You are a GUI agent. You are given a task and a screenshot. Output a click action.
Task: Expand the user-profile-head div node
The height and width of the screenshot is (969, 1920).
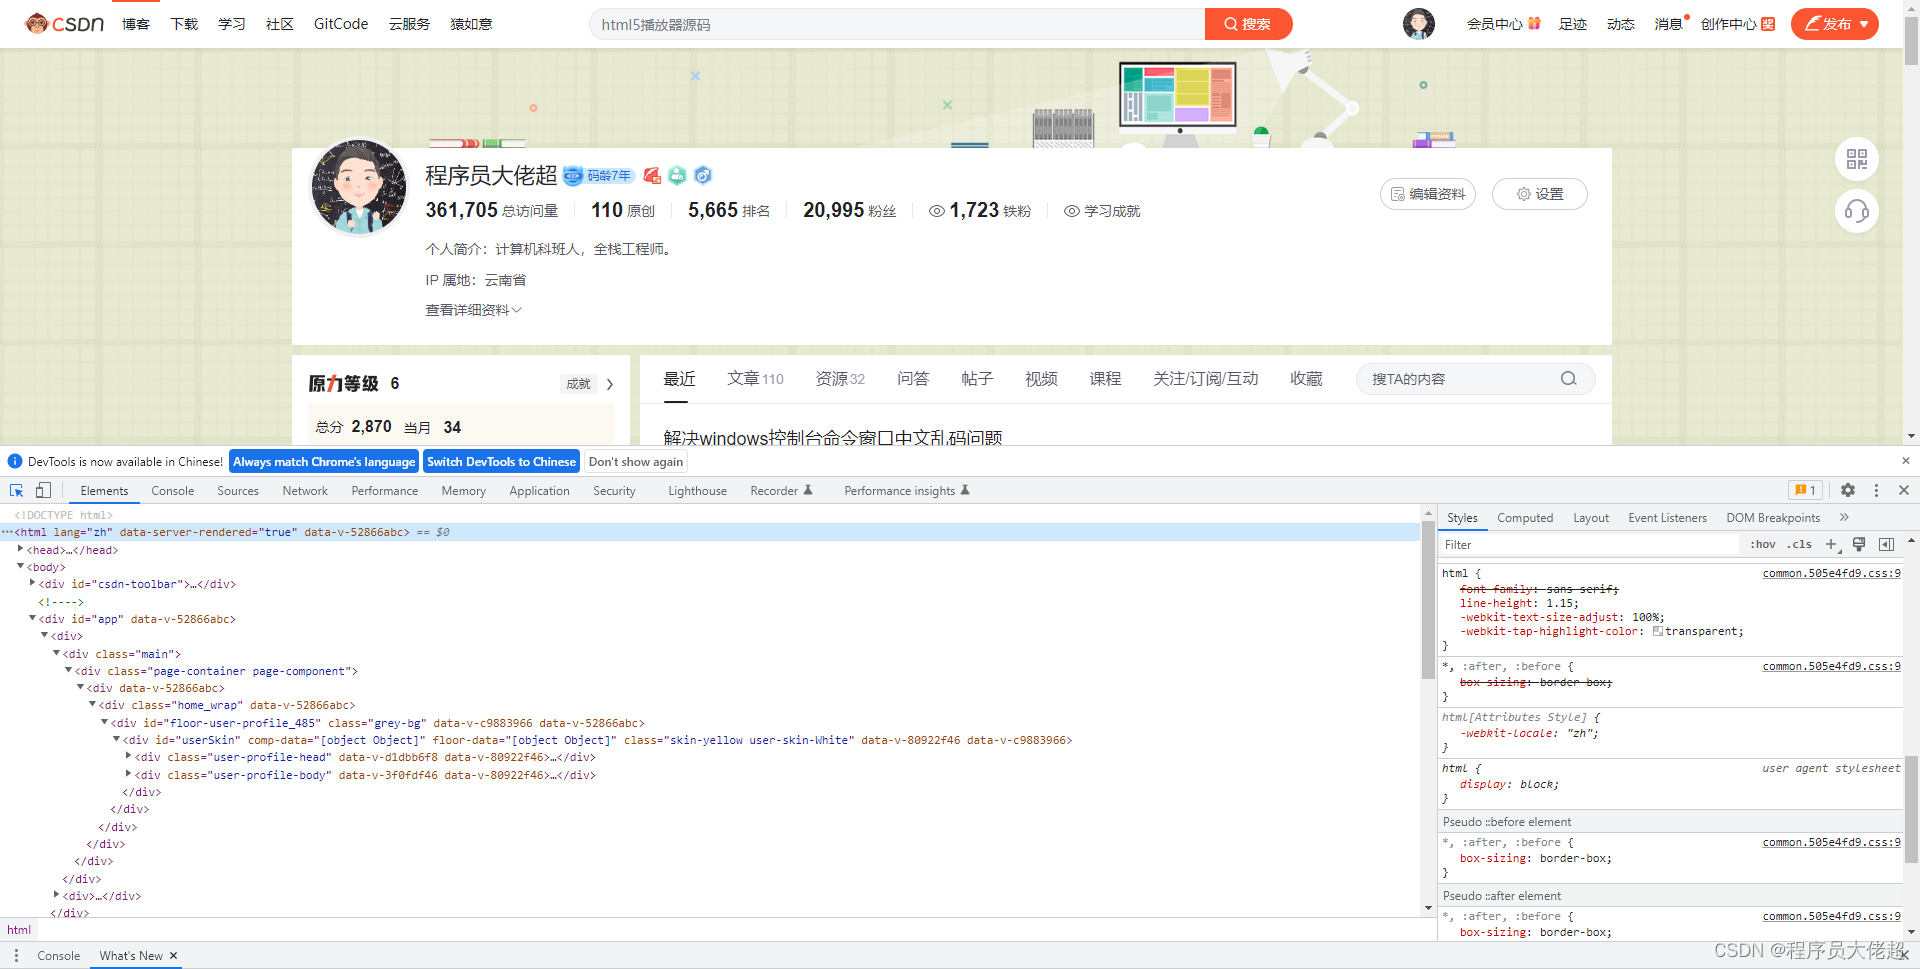128,756
